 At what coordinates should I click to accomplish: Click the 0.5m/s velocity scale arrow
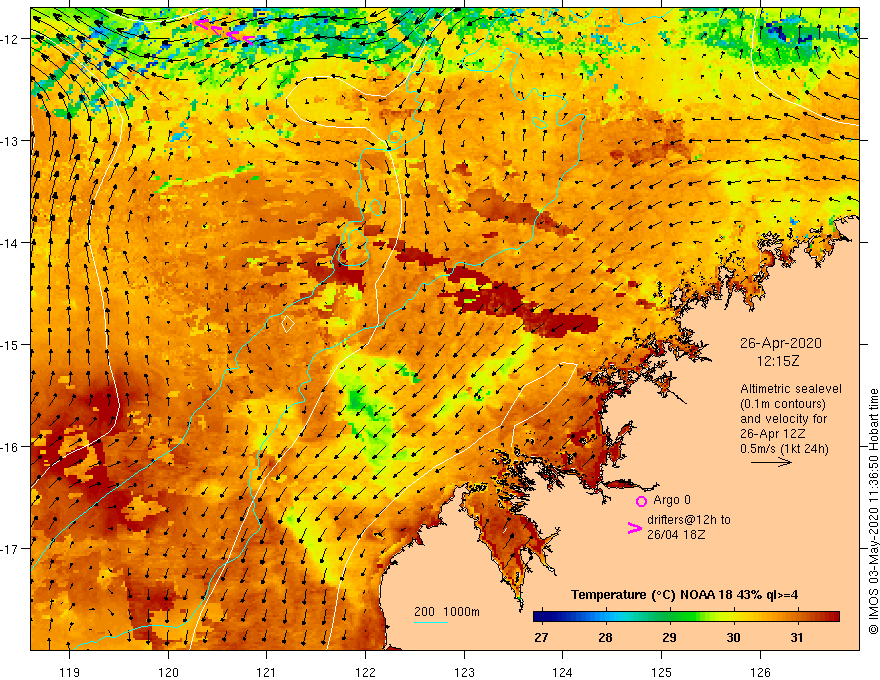pos(772,462)
